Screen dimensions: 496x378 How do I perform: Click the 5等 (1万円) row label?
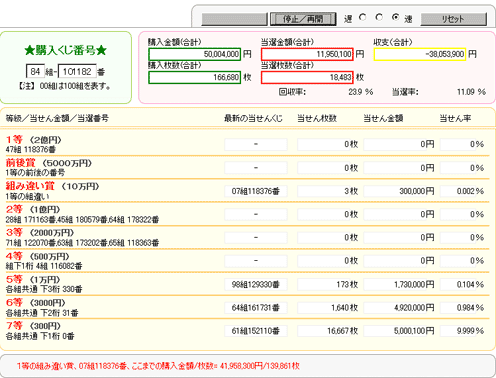point(33,280)
